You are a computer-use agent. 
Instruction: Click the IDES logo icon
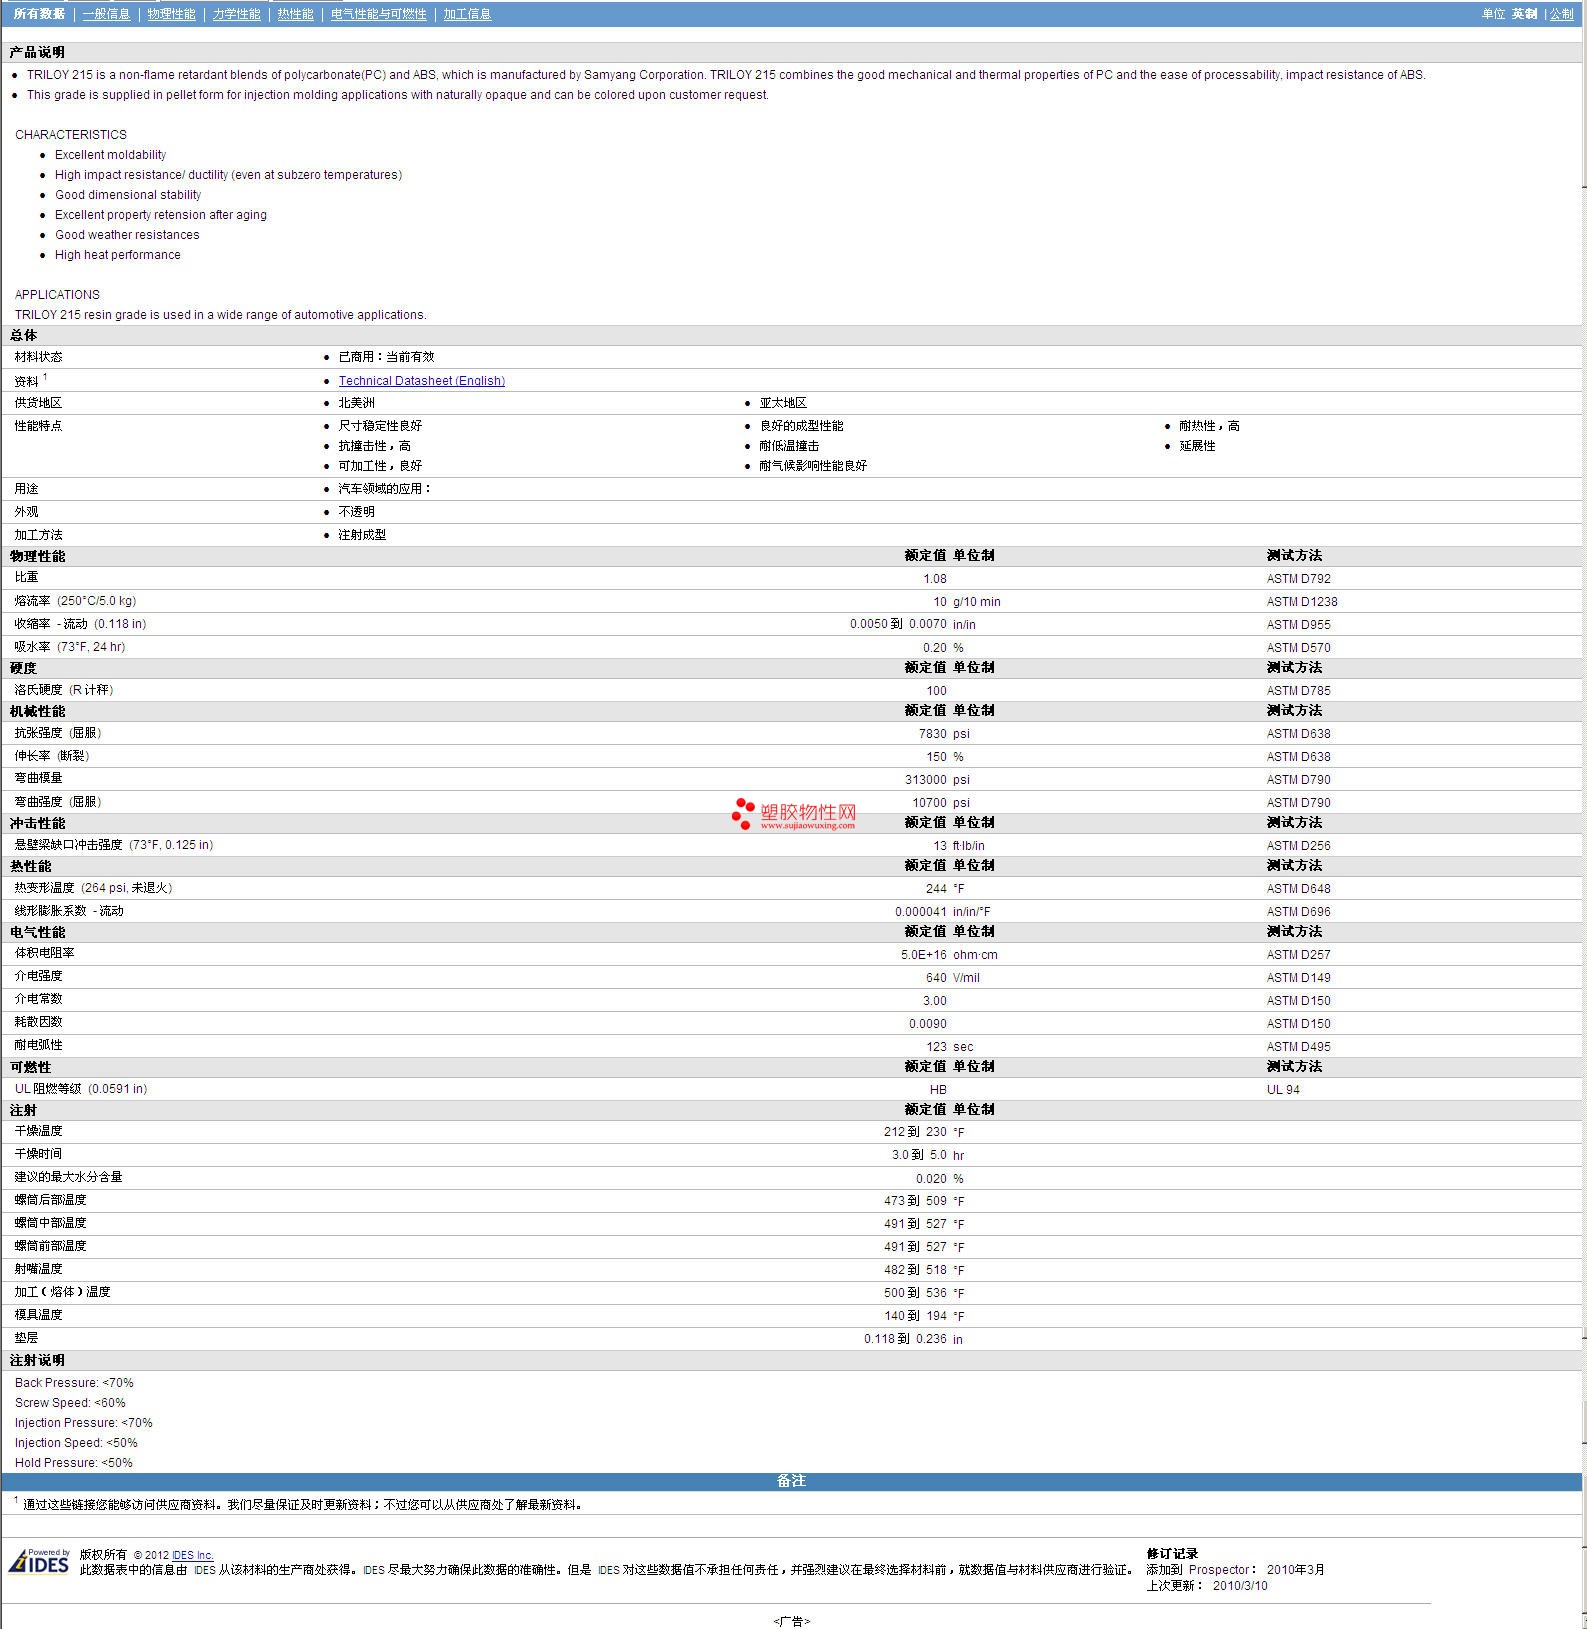point(39,1562)
